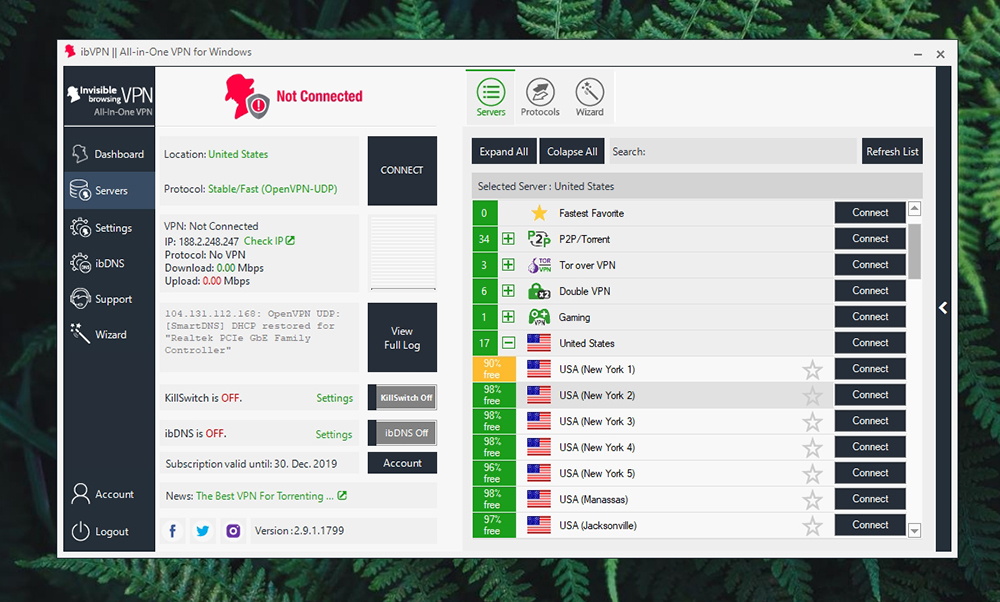Image resolution: width=1000 pixels, height=602 pixels.
Task: Connect to USA (New York 2) server
Action: 870,395
